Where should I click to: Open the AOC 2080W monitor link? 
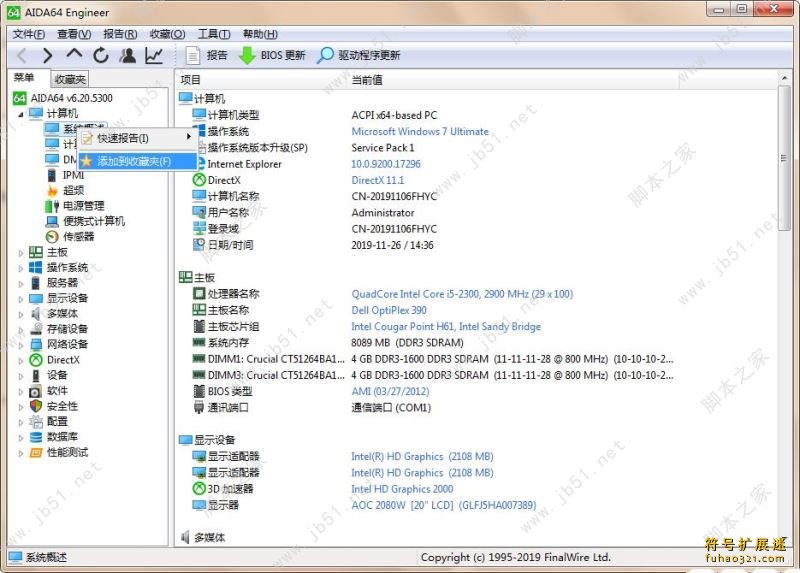pos(444,505)
